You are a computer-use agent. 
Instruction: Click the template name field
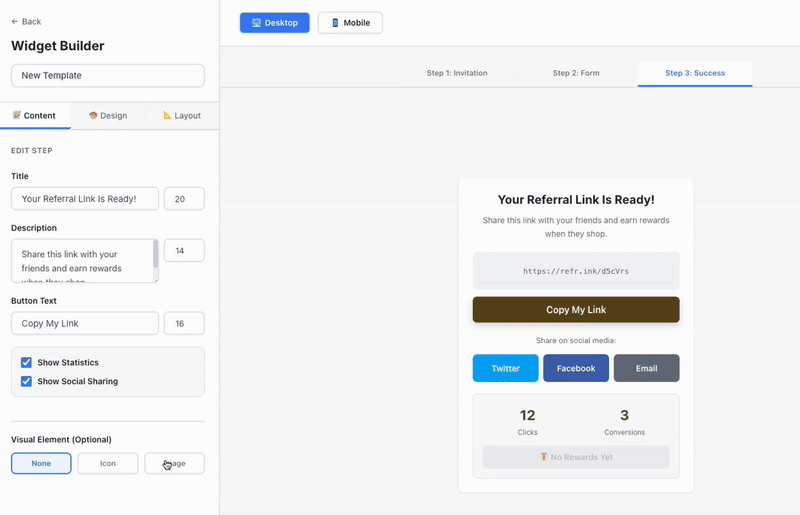tap(108, 76)
